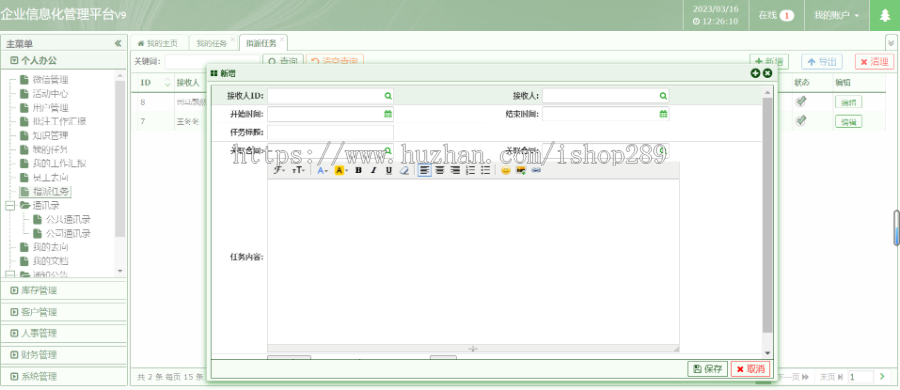This screenshot has height=390, width=900.
Task: Open 我的去向 in sidebar tree
Action: tap(51, 247)
